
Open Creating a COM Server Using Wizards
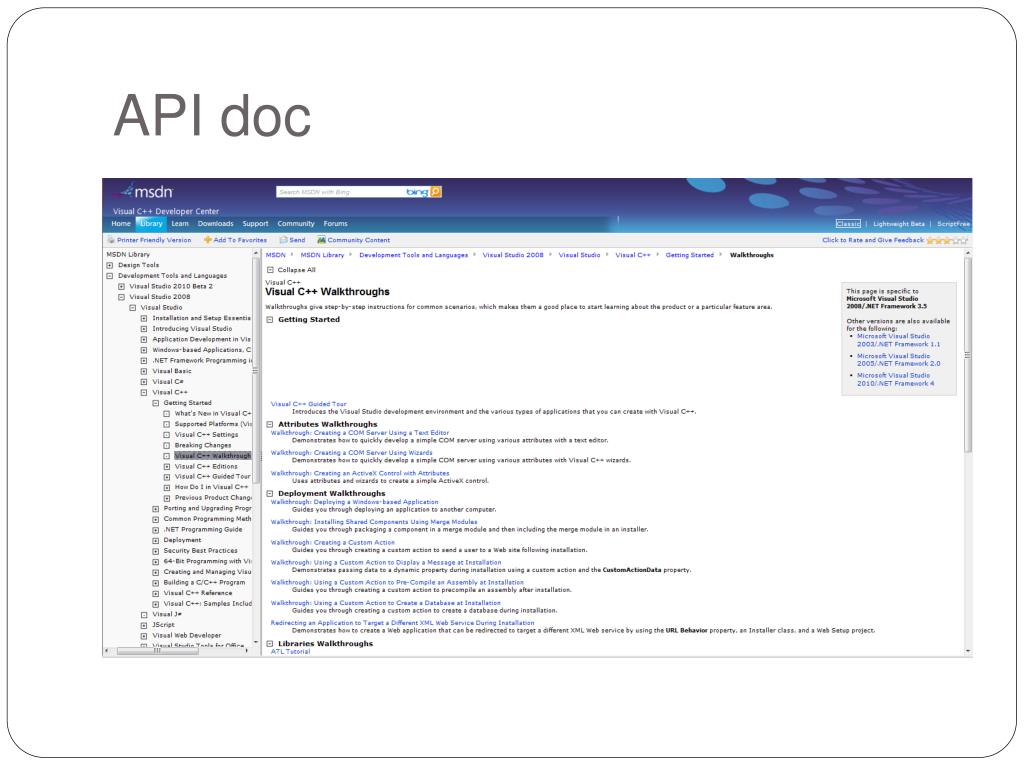coord(351,453)
